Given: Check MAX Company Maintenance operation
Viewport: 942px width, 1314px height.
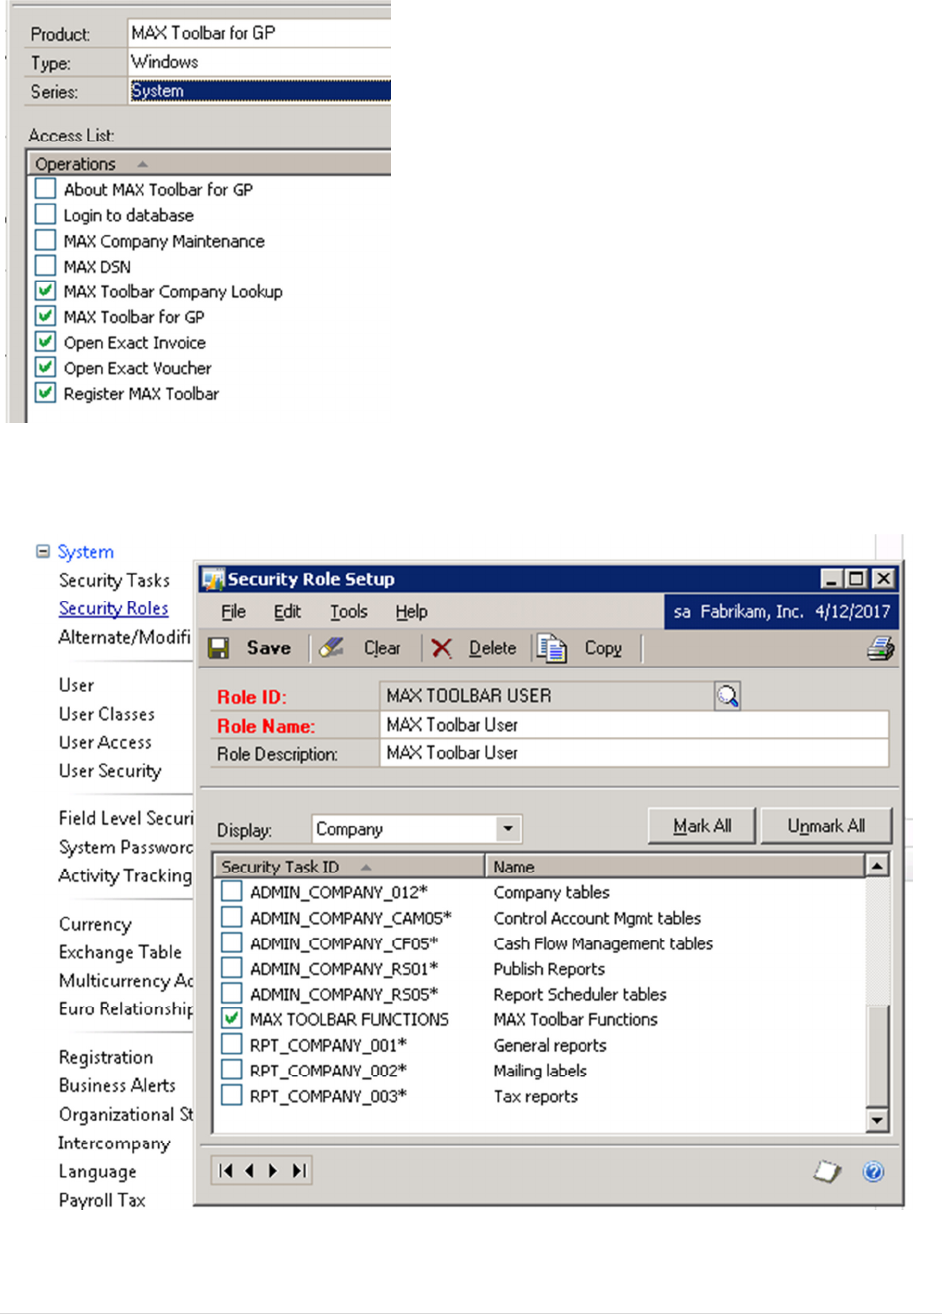Looking at the screenshot, I should [45, 240].
